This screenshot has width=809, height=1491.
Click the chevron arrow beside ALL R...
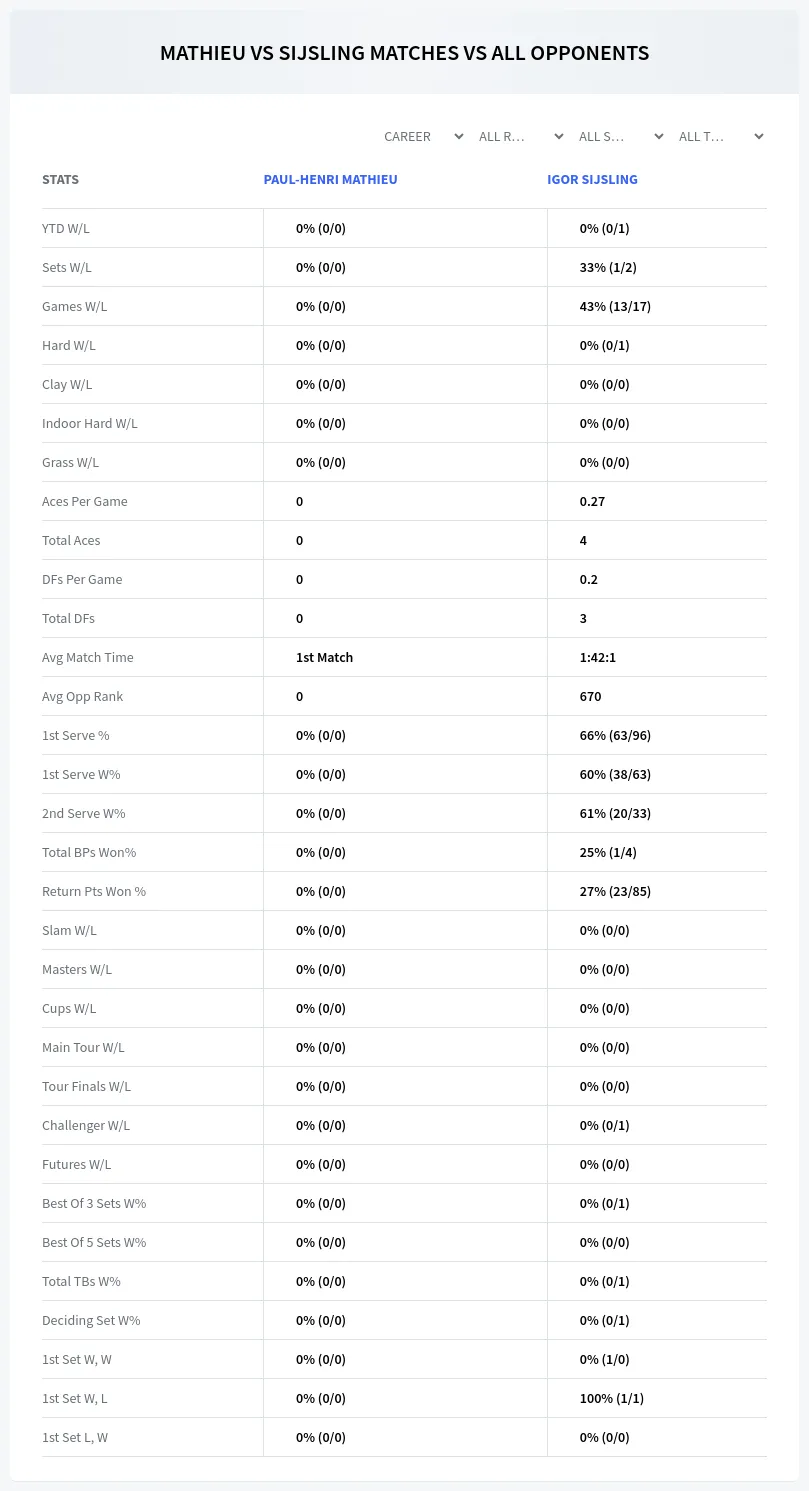(x=559, y=137)
